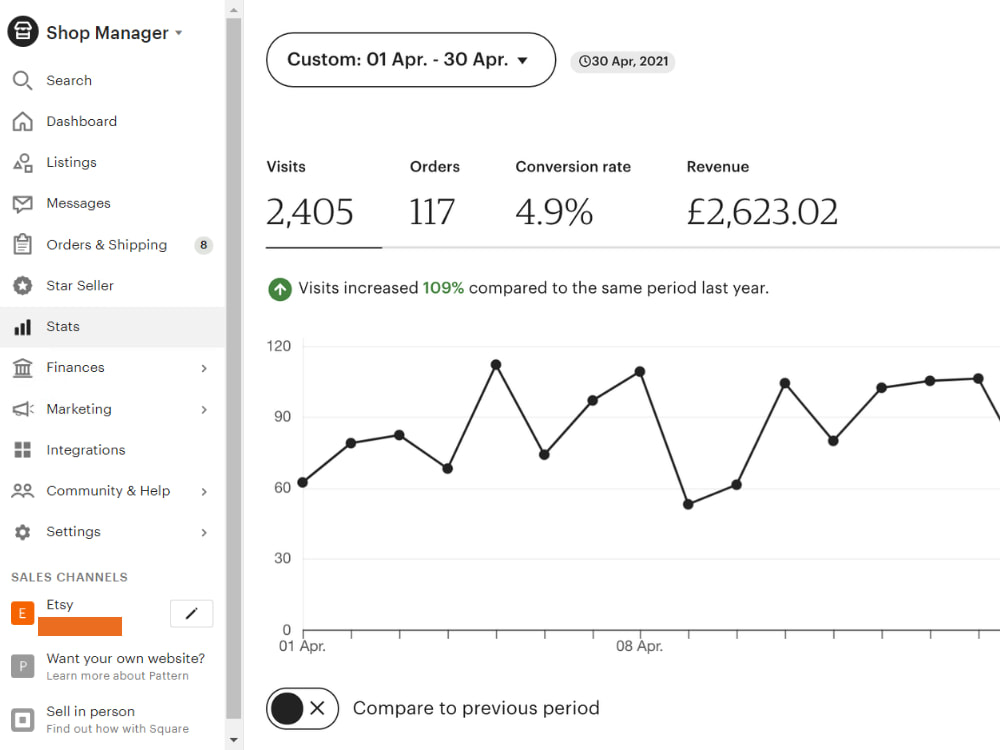The image size is (1000, 750).
Task: Click the highest visits data point
Action: [x=496, y=365]
